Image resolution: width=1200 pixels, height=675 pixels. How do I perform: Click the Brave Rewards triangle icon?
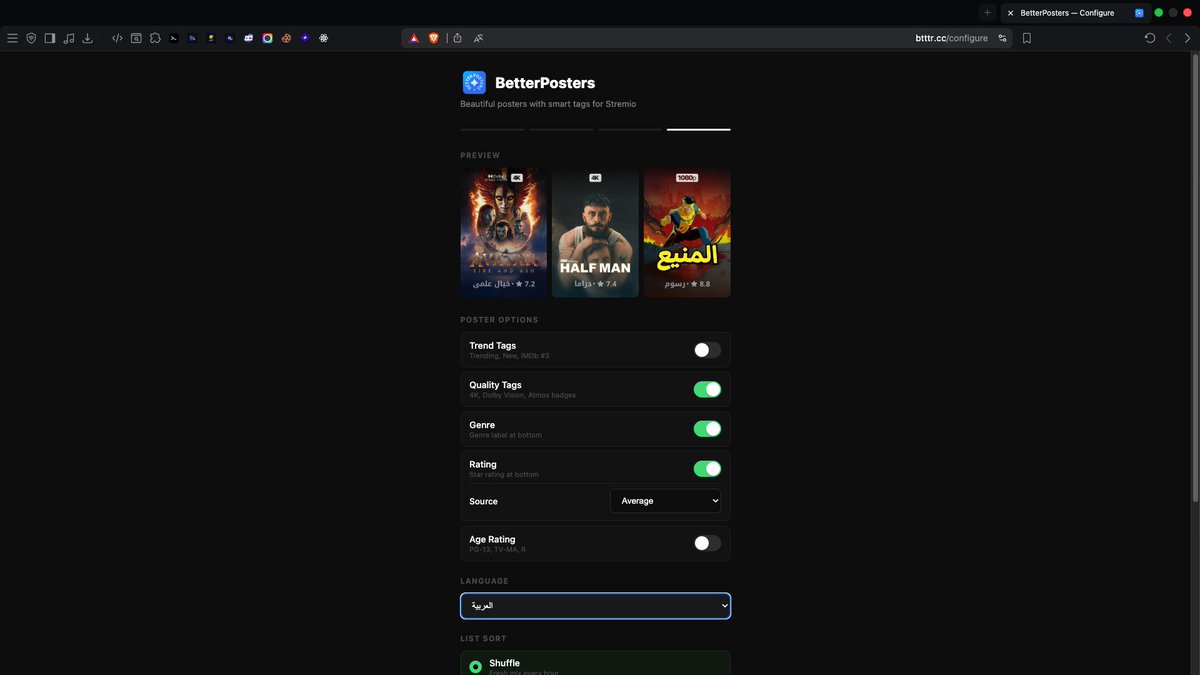point(414,38)
